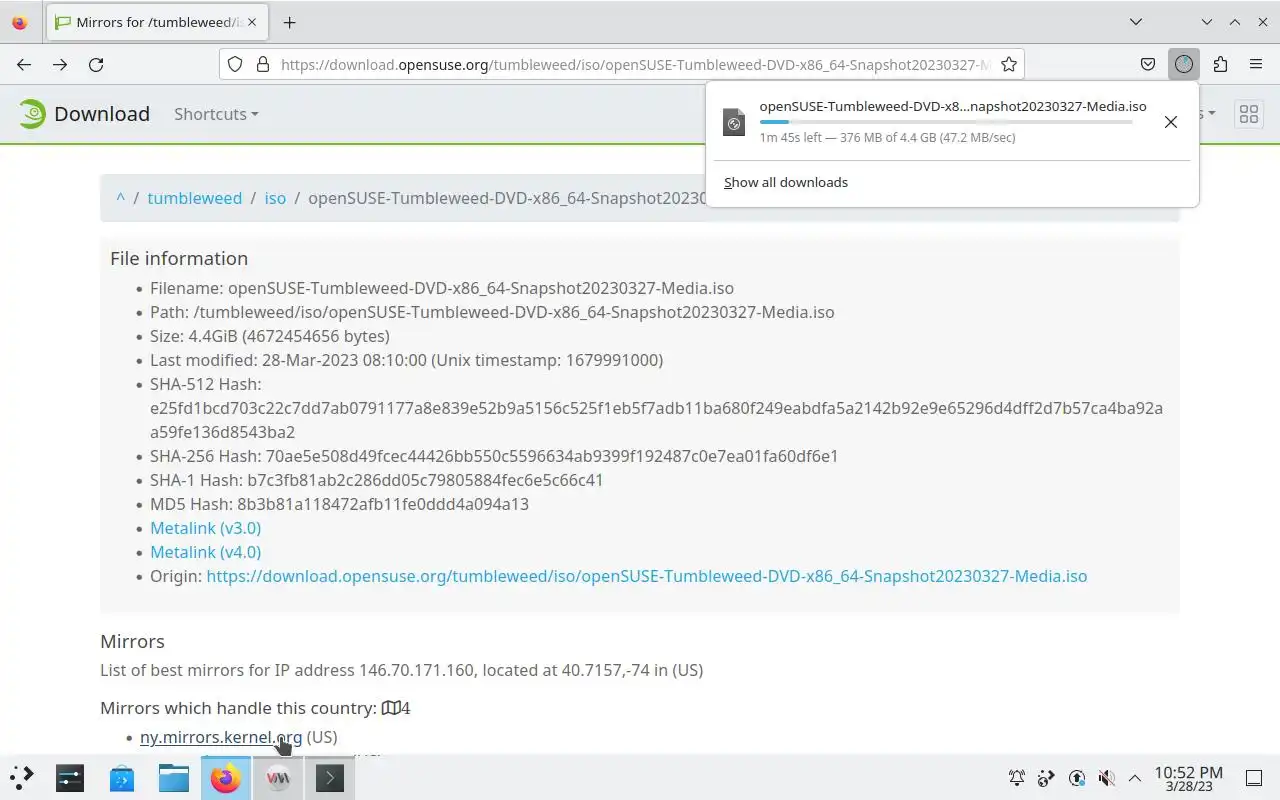Image resolution: width=1280 pixels, height=800 pixels.
Task: Expand the Shortcuts dropdown
Action: pyautogui.click(x=216, y=114)
